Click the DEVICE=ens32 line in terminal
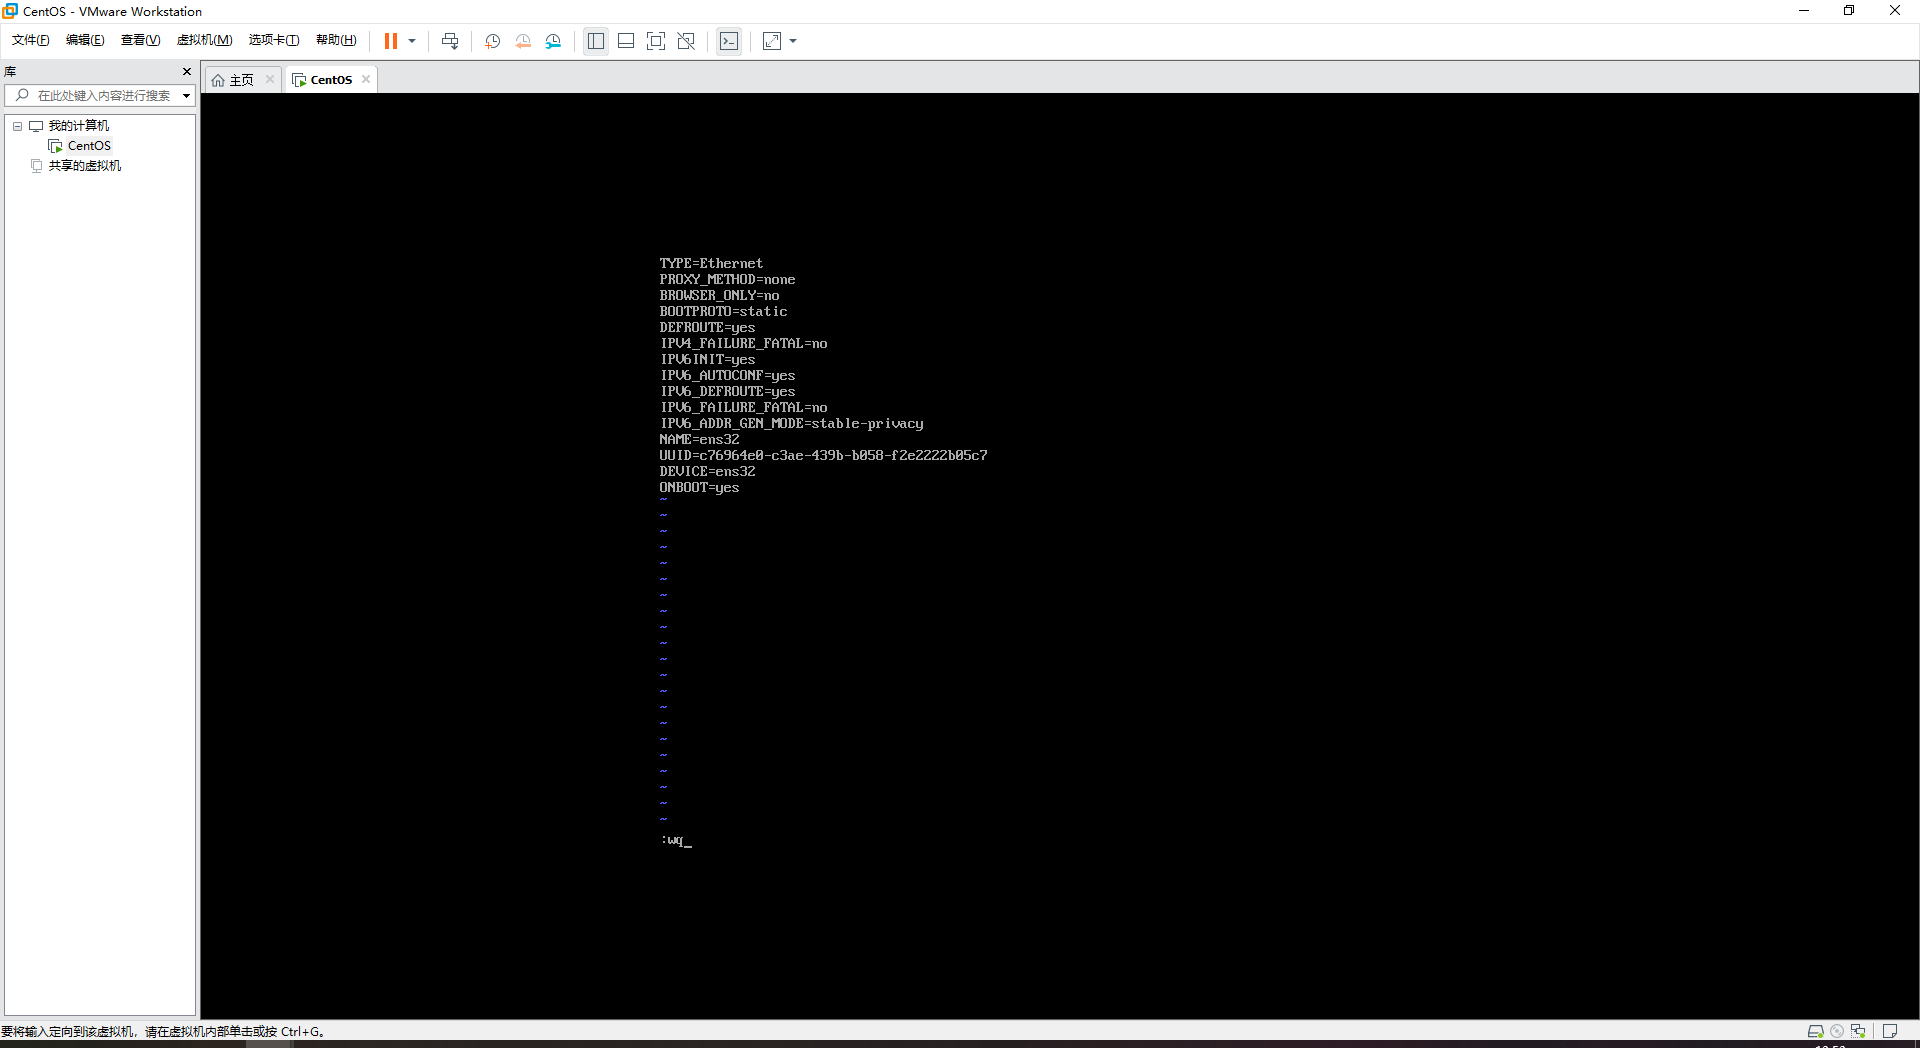Viewport: 1920px width, 1048px height. click(x=707, y=472)
